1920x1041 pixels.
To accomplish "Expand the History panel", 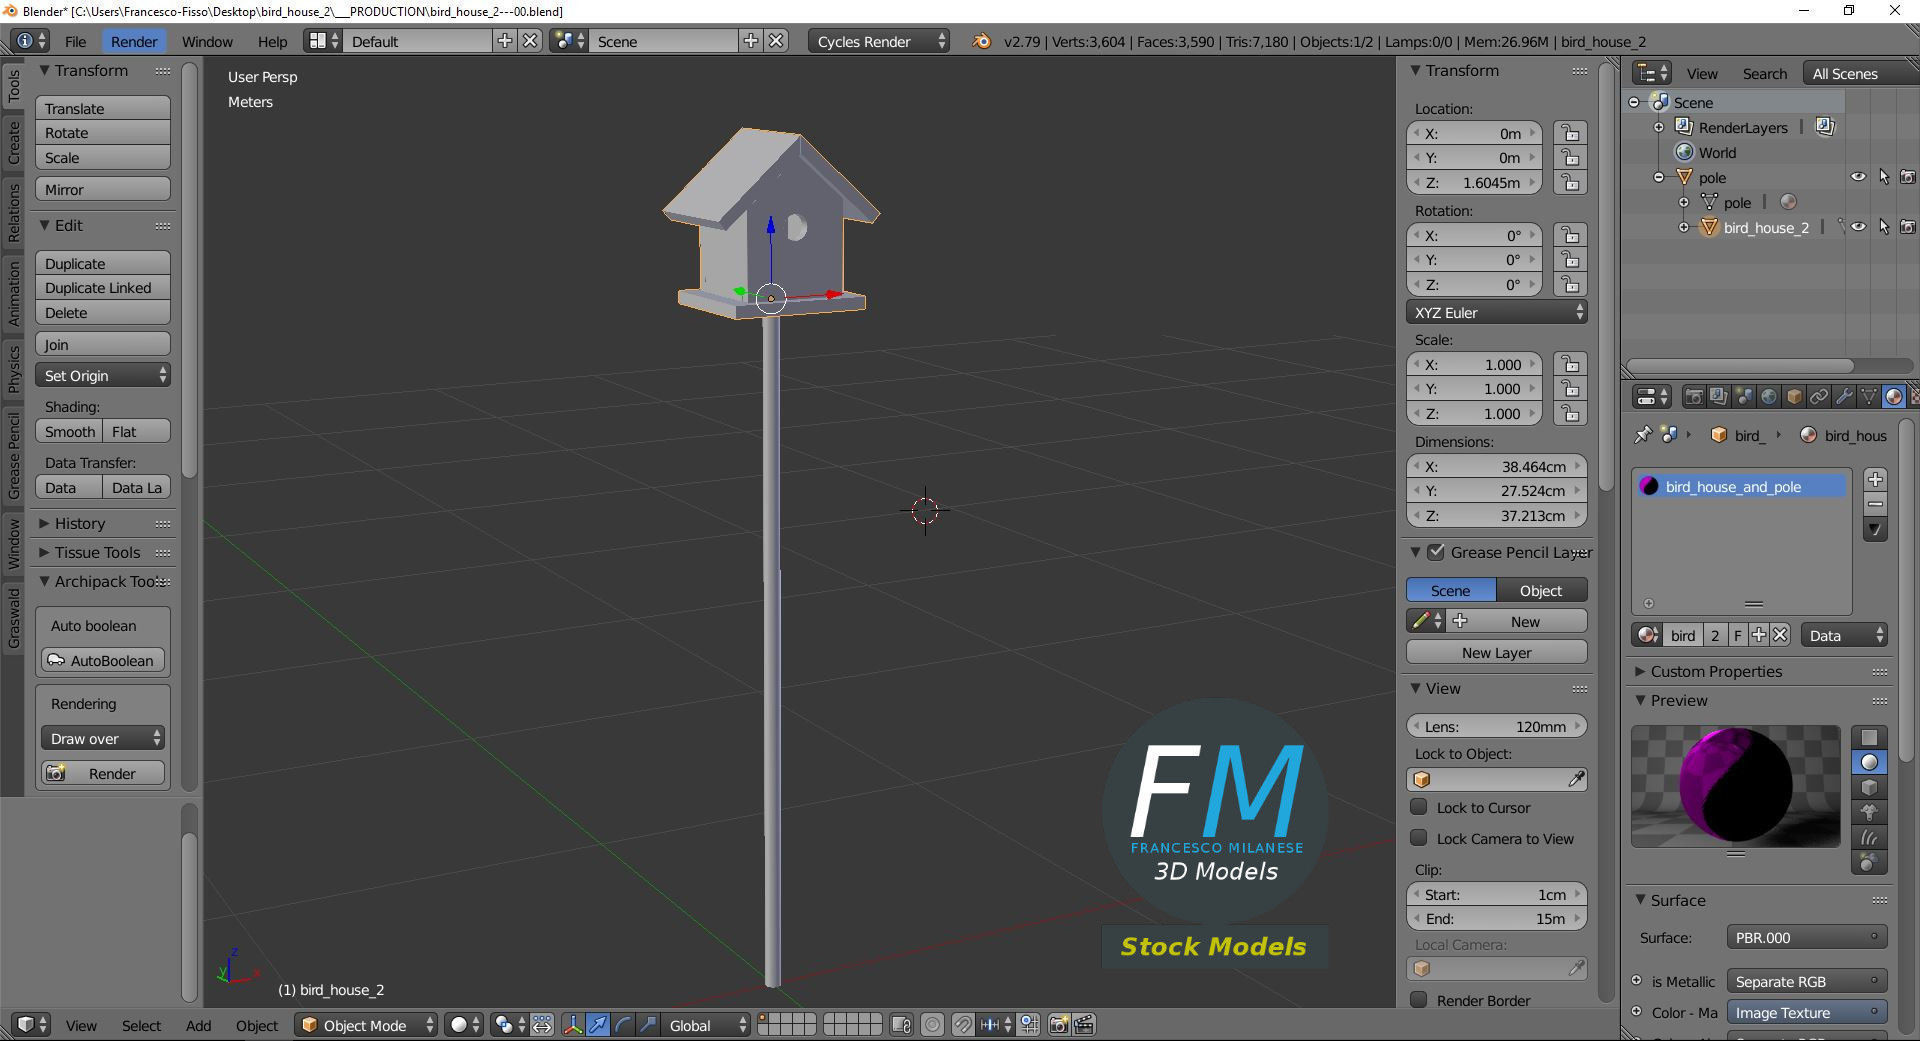I will (x=79, y=523).
